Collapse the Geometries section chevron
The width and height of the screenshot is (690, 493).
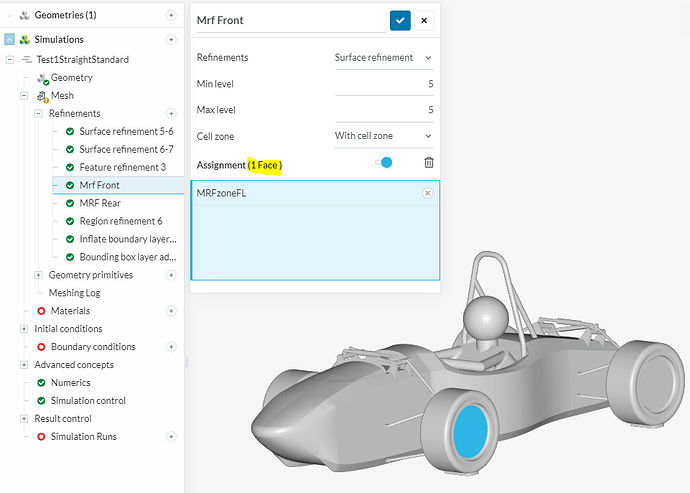pyautogui.click(x=9, y=15)
